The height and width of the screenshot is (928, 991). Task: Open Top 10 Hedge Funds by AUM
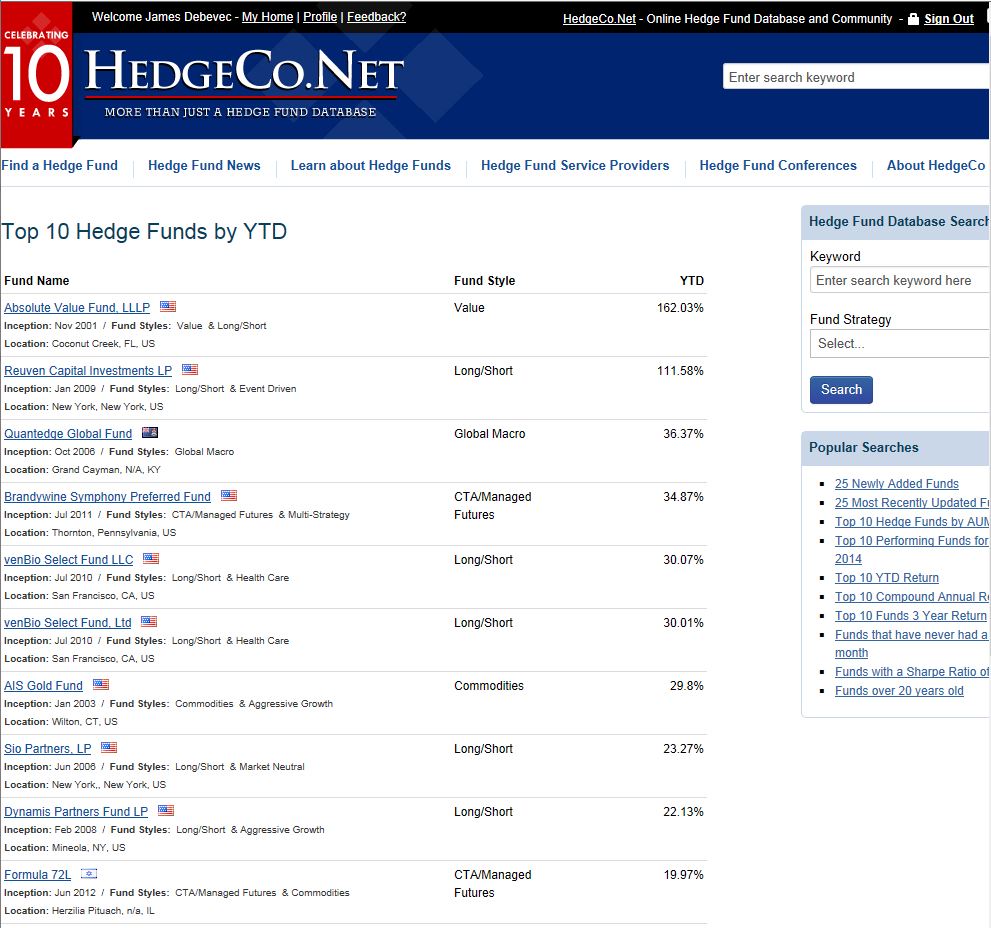[x=911, y=522]
